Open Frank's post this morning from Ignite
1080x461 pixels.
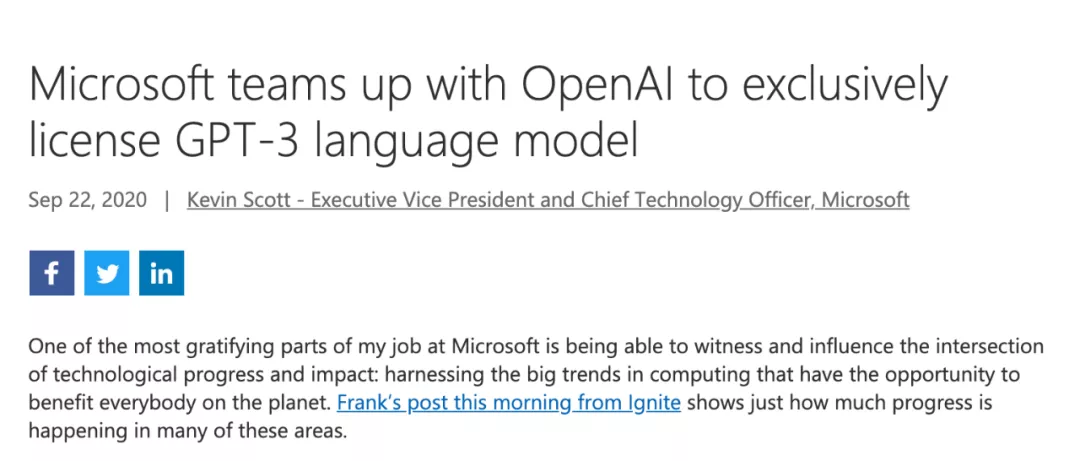tap(509, 402)
